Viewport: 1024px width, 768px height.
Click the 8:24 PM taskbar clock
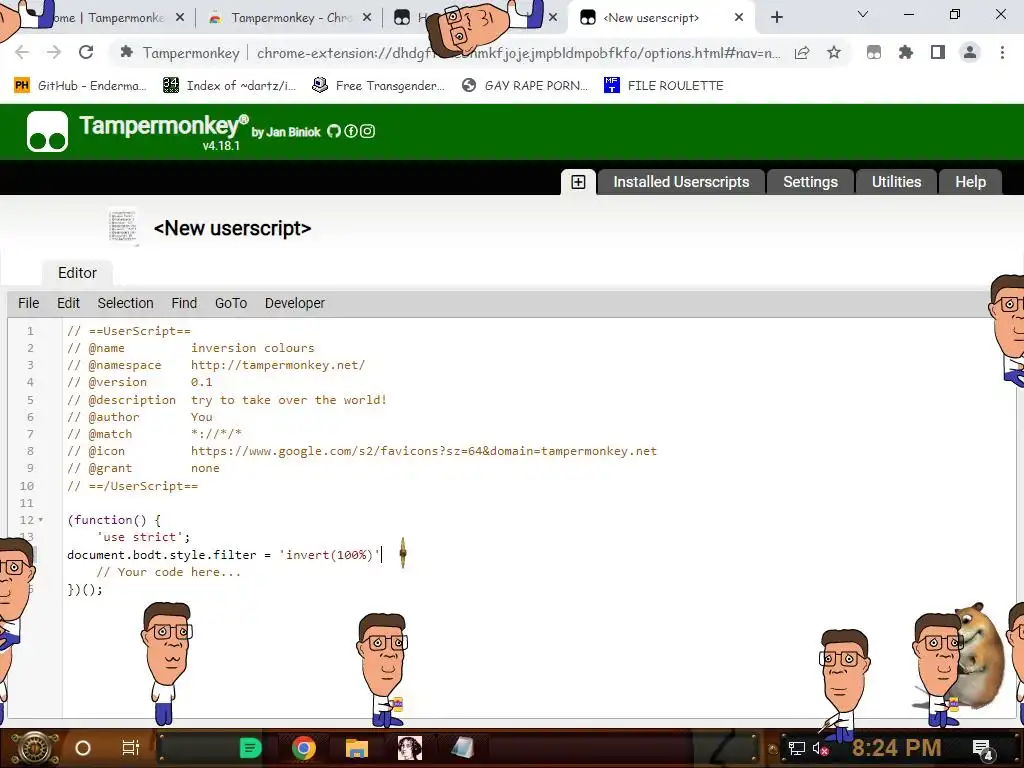pos(896,748)
